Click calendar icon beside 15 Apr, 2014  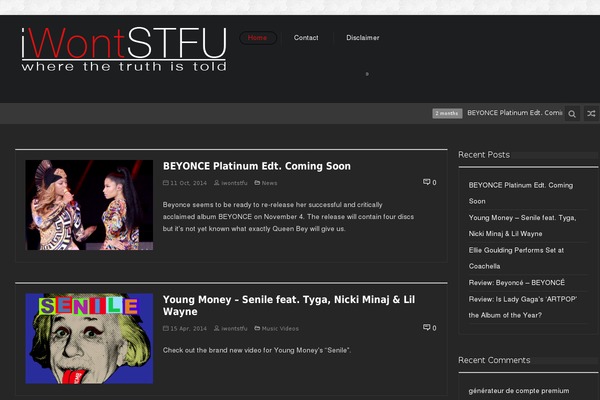(166, 328)
